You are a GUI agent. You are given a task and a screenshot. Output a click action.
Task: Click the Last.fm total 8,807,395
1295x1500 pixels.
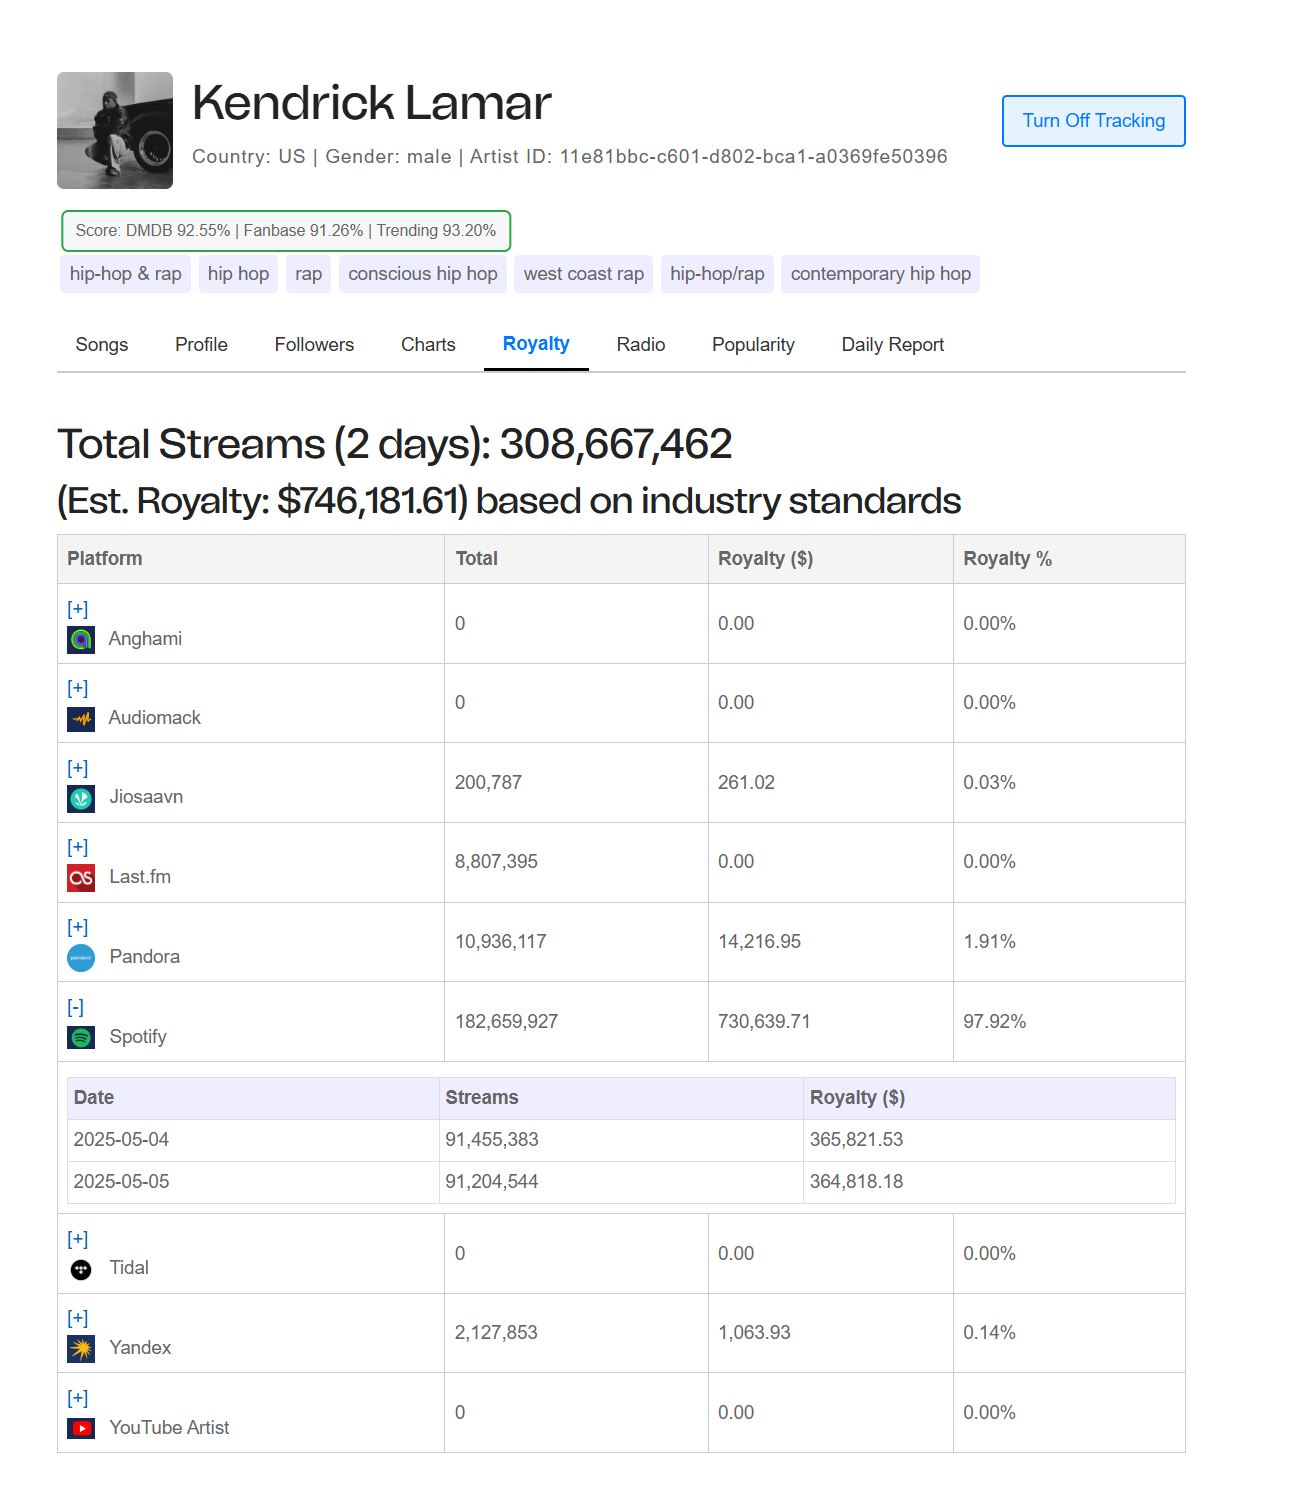(x=497, y=862)
